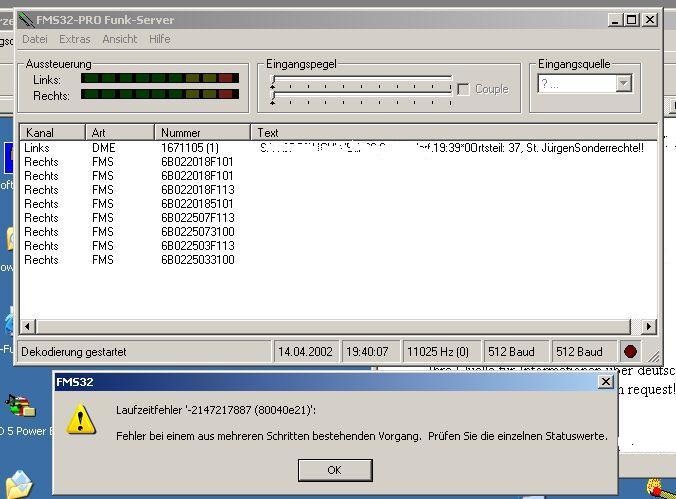Viewport: 676px width, 499px height.
Task: Open the Extras menu
Action: [x=74, y=39]
